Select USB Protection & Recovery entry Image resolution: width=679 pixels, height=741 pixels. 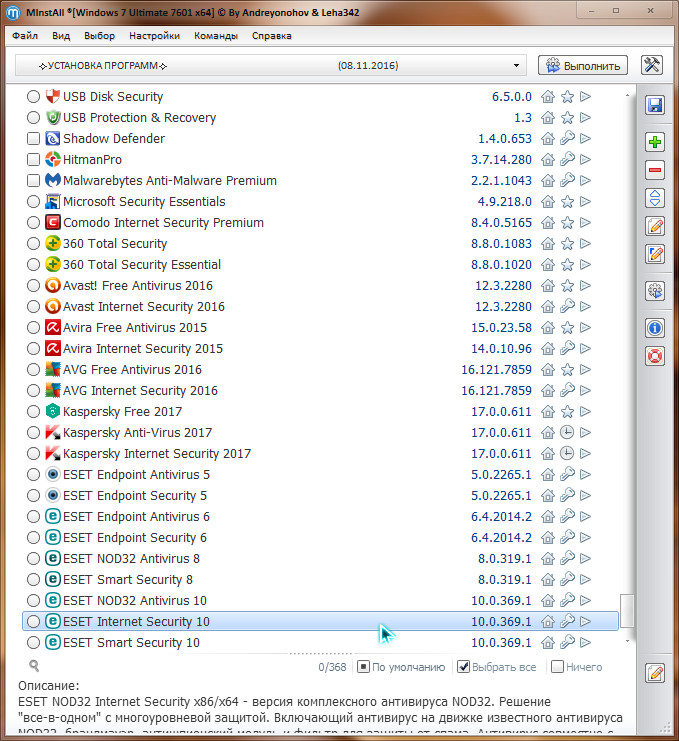tap(320, 118)
